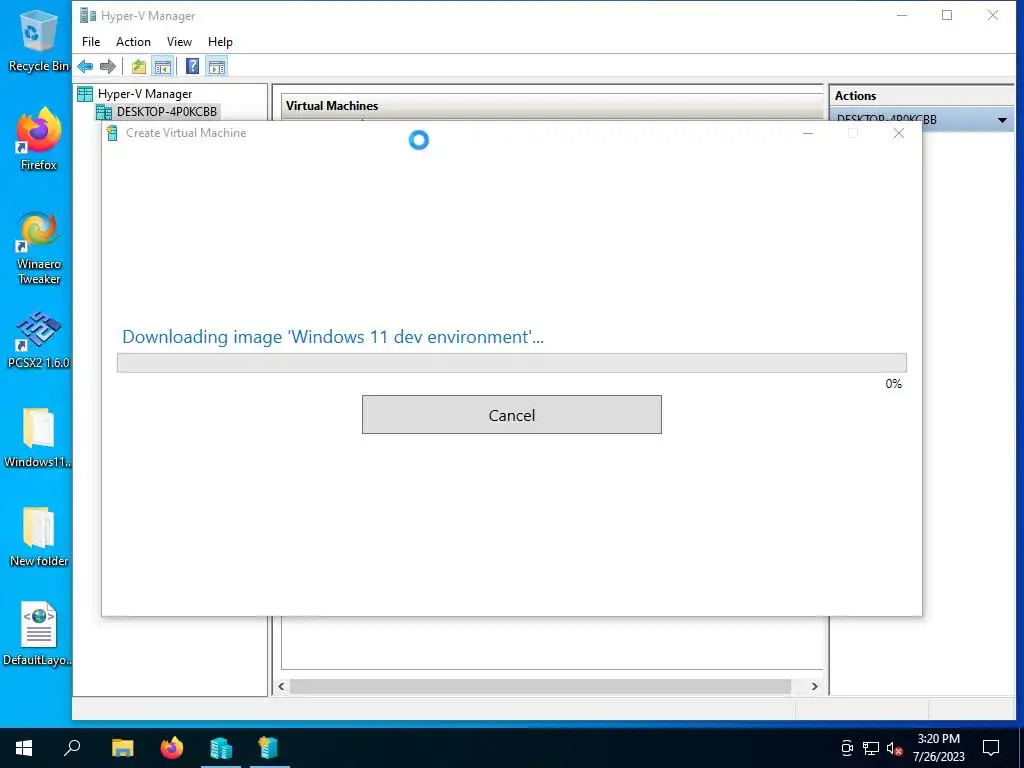The height and width of the screenshot is (768, 1024).
Task: Click the muted volume tray icon
Action: point(894,748)
